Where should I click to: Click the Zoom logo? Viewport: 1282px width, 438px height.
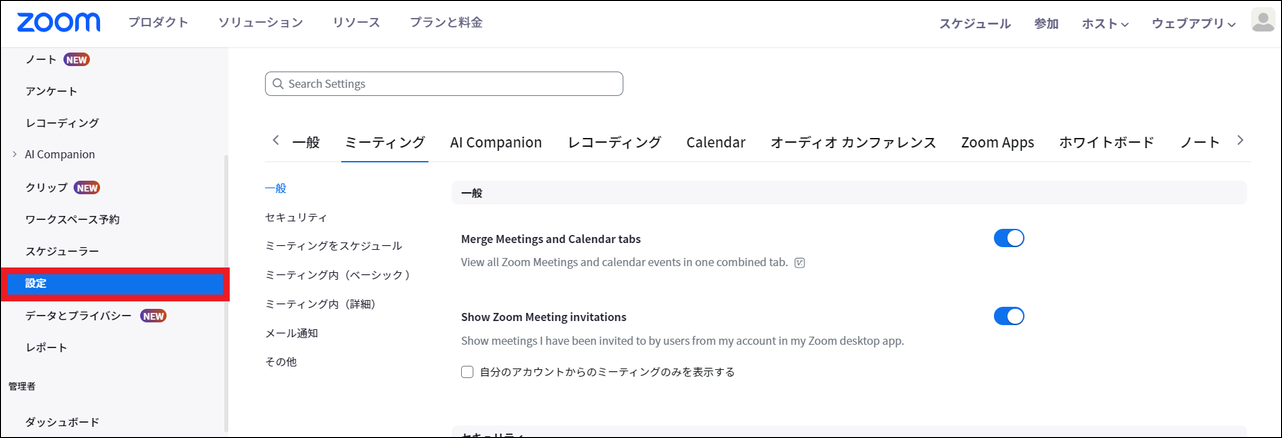click(58, 22)
